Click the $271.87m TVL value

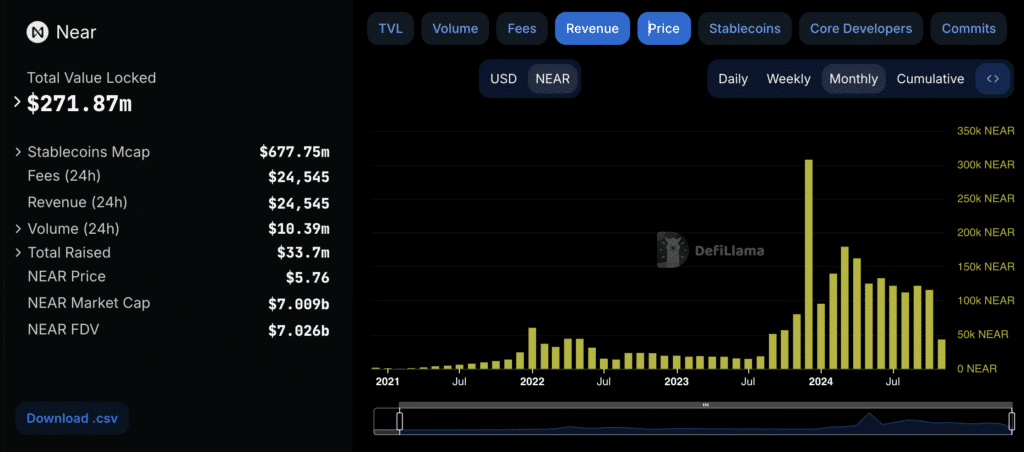[x=80, y=104]
